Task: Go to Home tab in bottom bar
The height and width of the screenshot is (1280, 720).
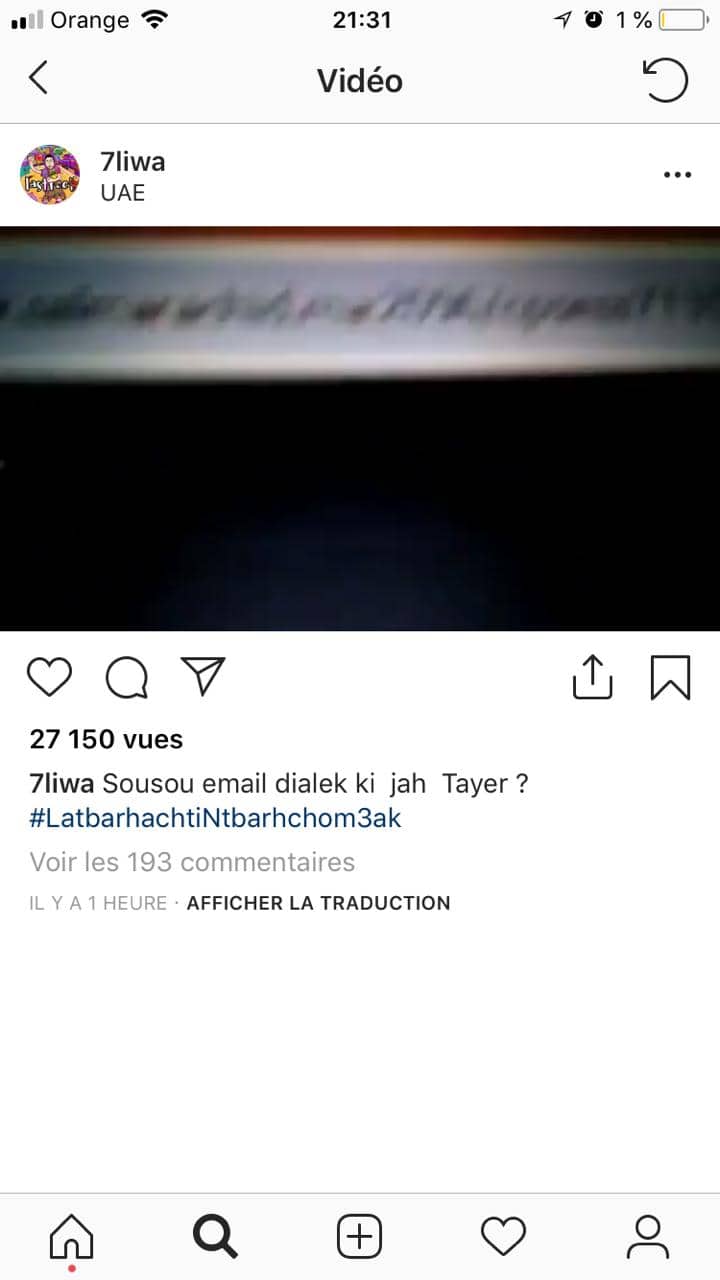Action: tap(71, 1238)
